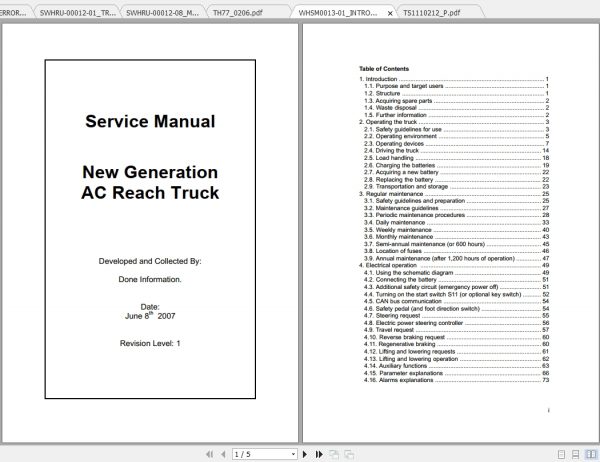The height and width of the screenshot is (462, 600).
Task: Click '4.9. Travel request' entry
Action: pyautogui.click(x=457, y=330)
